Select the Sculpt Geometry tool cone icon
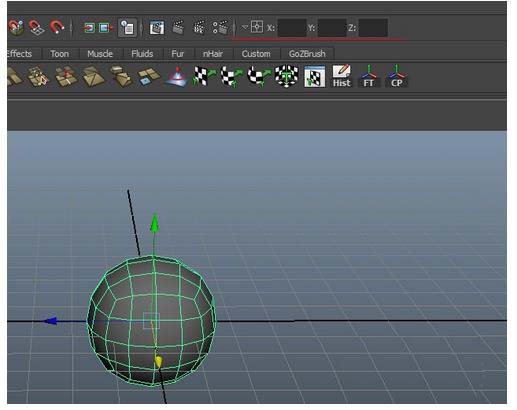This screenshot has width=517, height=410. point(177,77)
